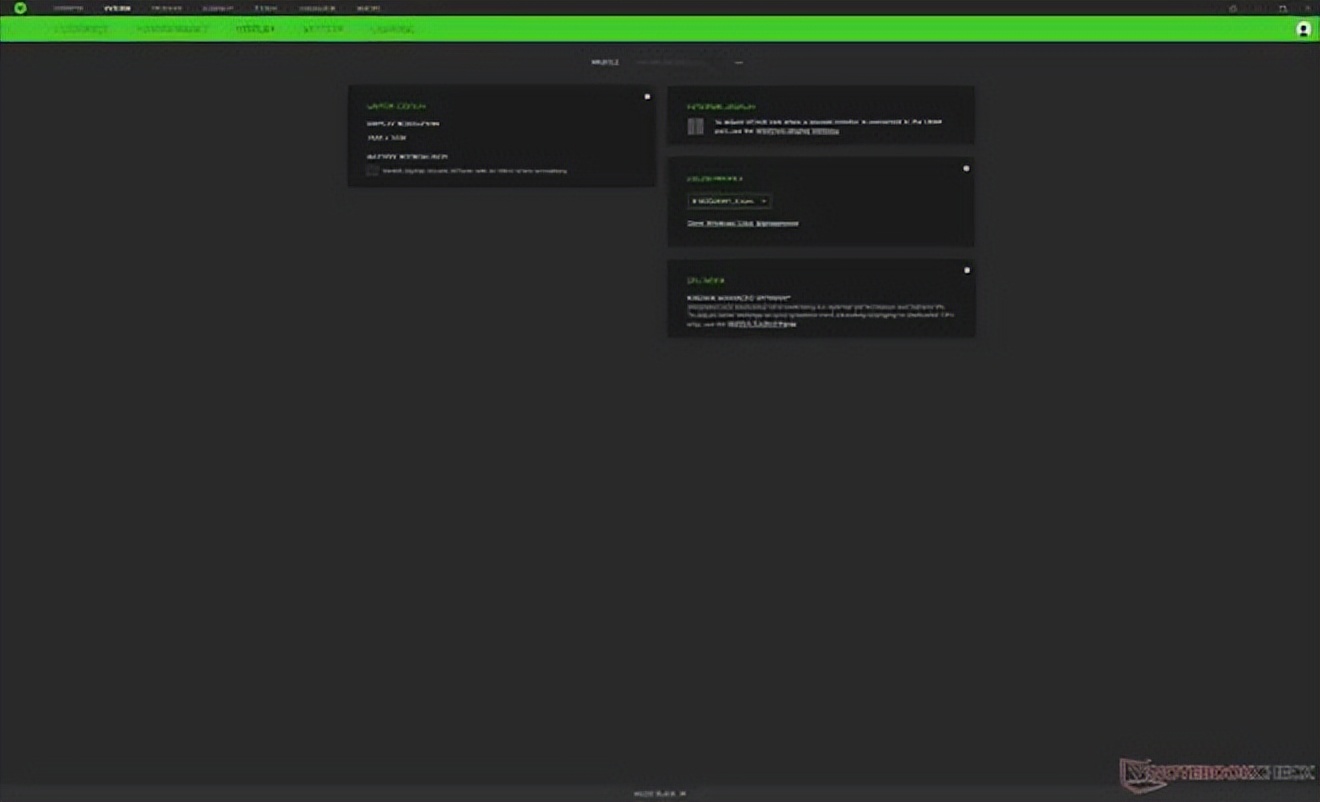Click the monitor icon in the External Display card
Viewport: 1320px width, 802px height.
(x=695, y=126)
